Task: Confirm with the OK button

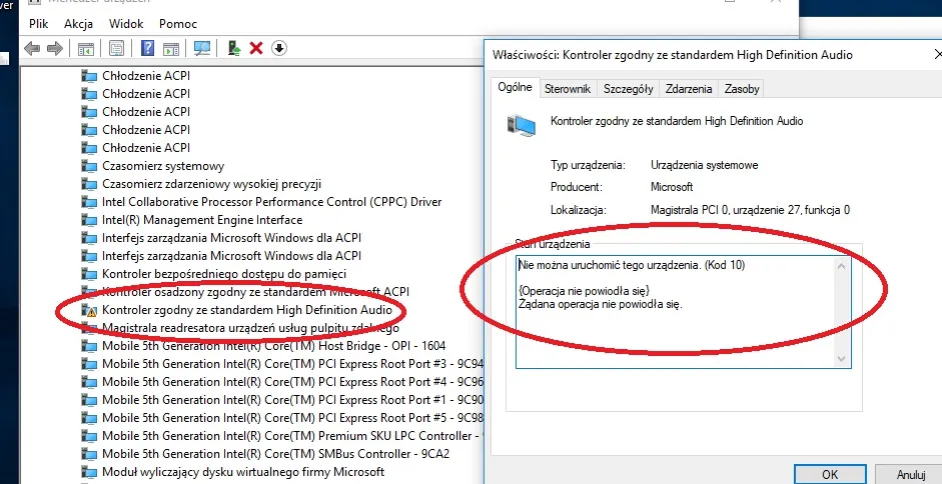Action: [x=830, y=474]
